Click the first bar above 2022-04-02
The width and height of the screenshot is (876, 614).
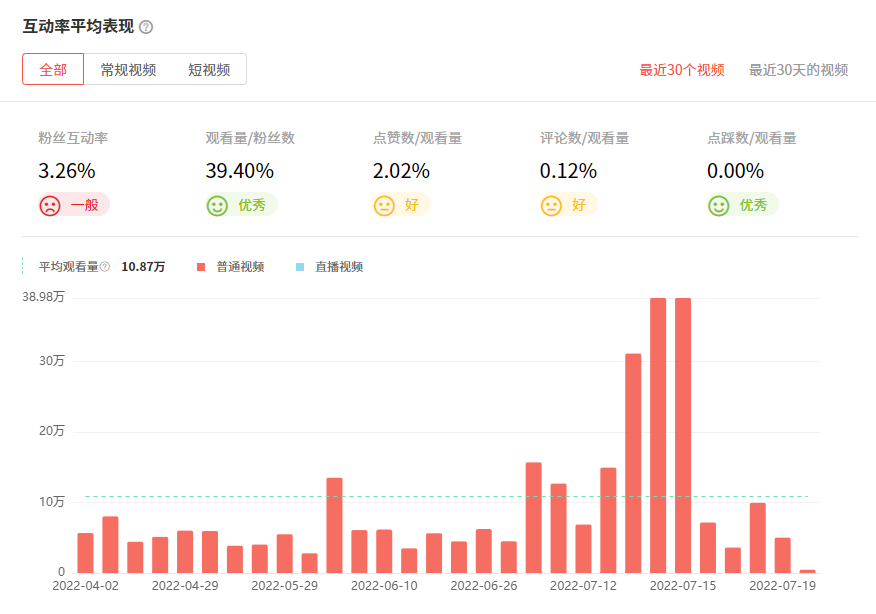click(x=85, y=552)
